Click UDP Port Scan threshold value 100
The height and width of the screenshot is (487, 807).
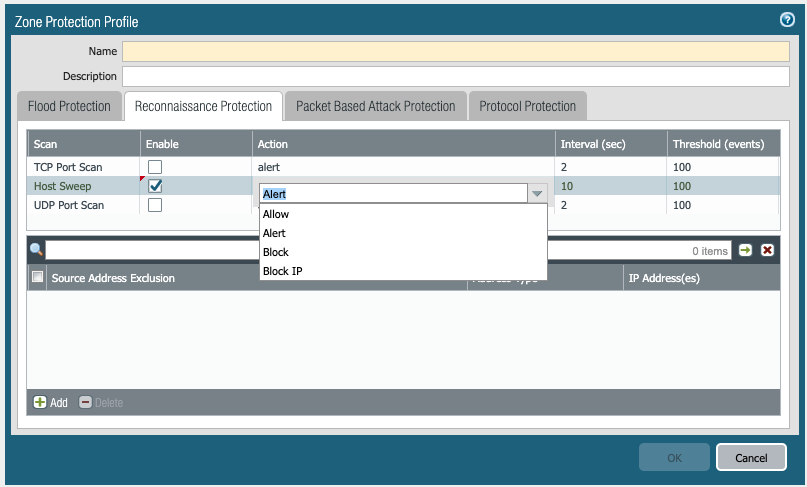[x=682, y=205]
